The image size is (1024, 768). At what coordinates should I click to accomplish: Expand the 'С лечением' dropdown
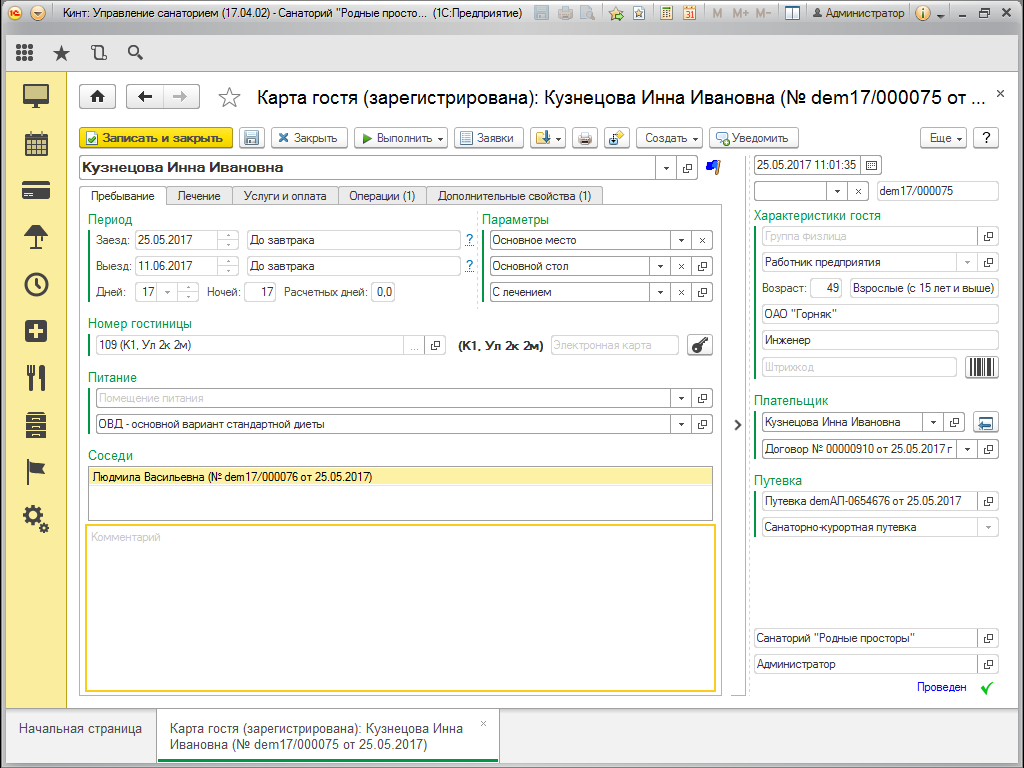[x=658, y=292]
